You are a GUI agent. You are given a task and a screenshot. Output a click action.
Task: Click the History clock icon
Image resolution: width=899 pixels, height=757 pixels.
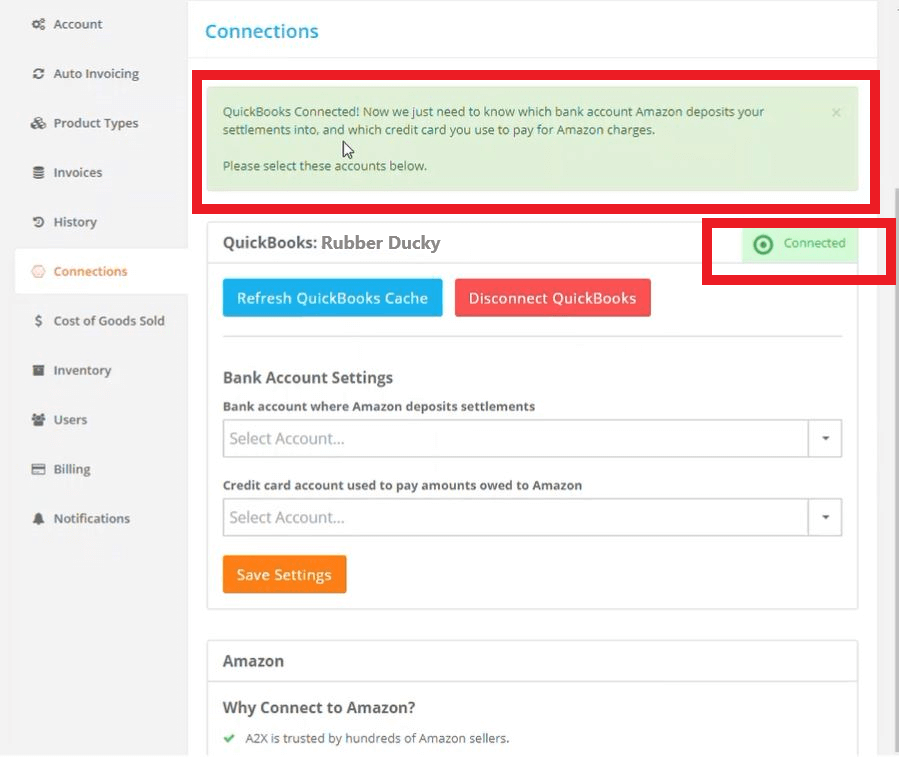[x=38, y=222]
